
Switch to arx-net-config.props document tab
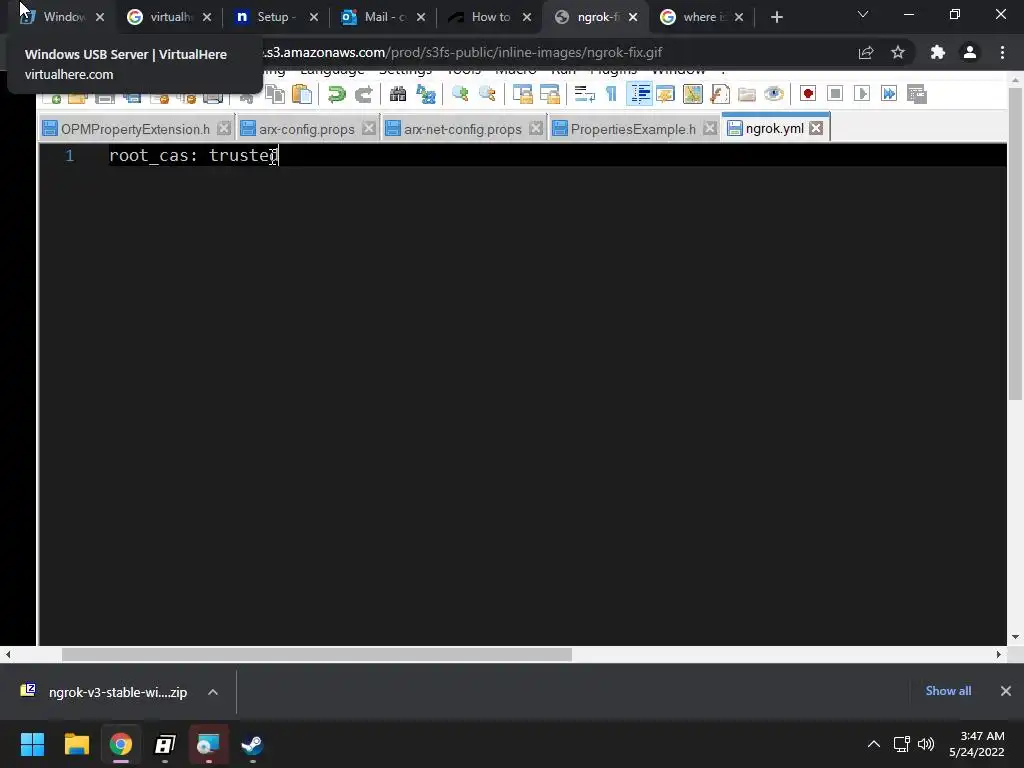(462, 129)
